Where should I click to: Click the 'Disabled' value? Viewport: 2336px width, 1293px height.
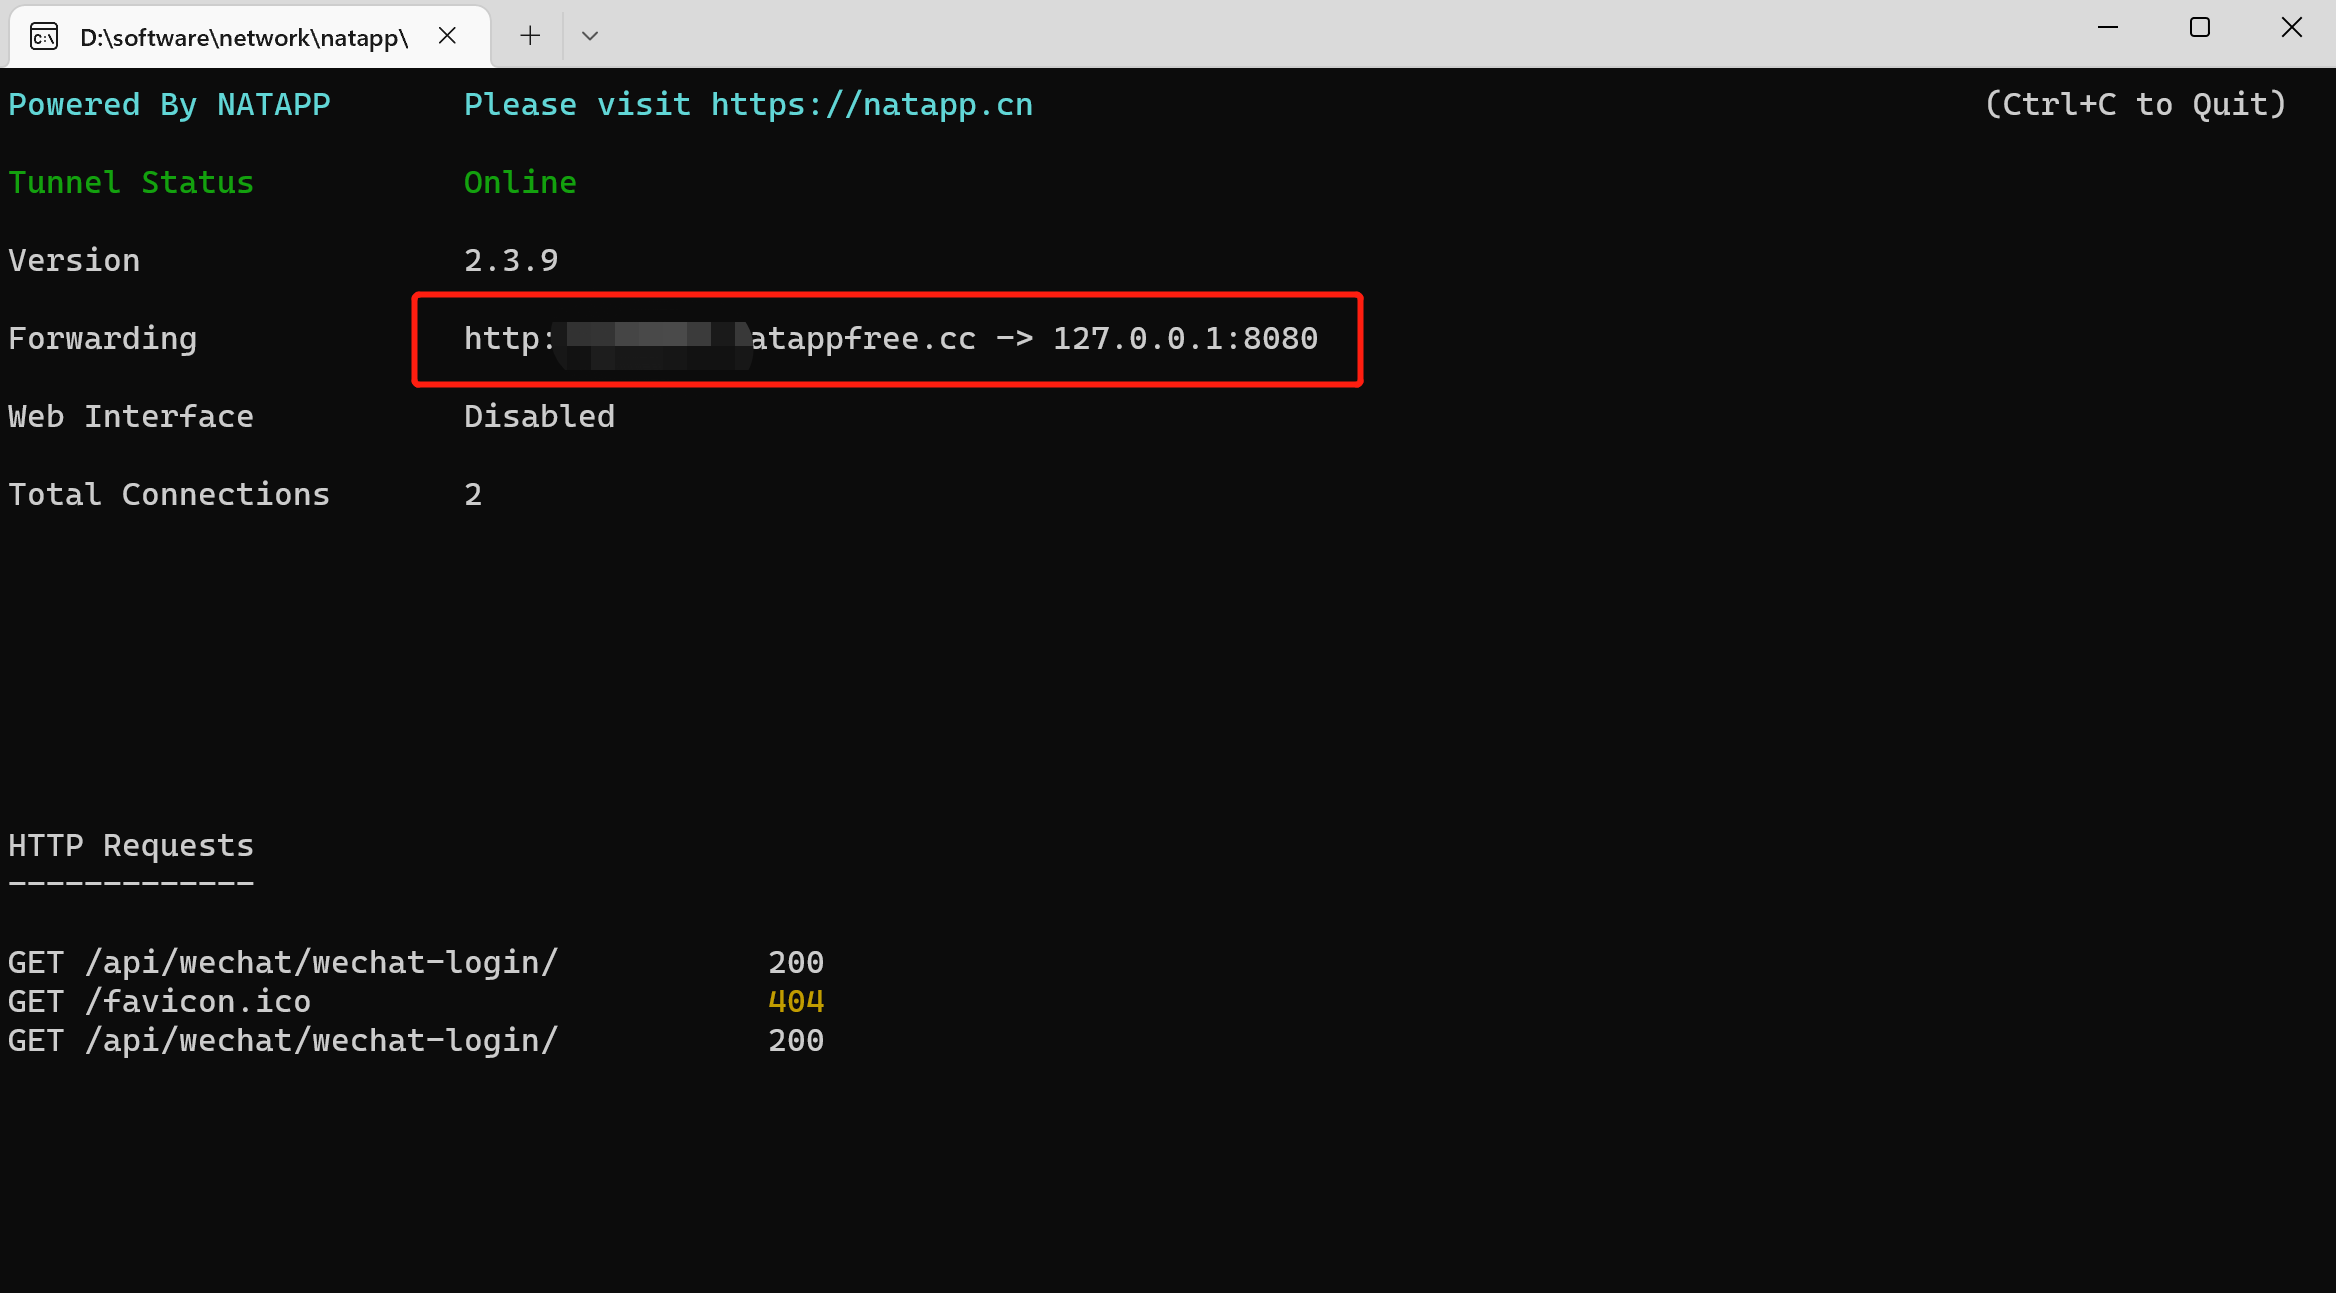(539, 417)
